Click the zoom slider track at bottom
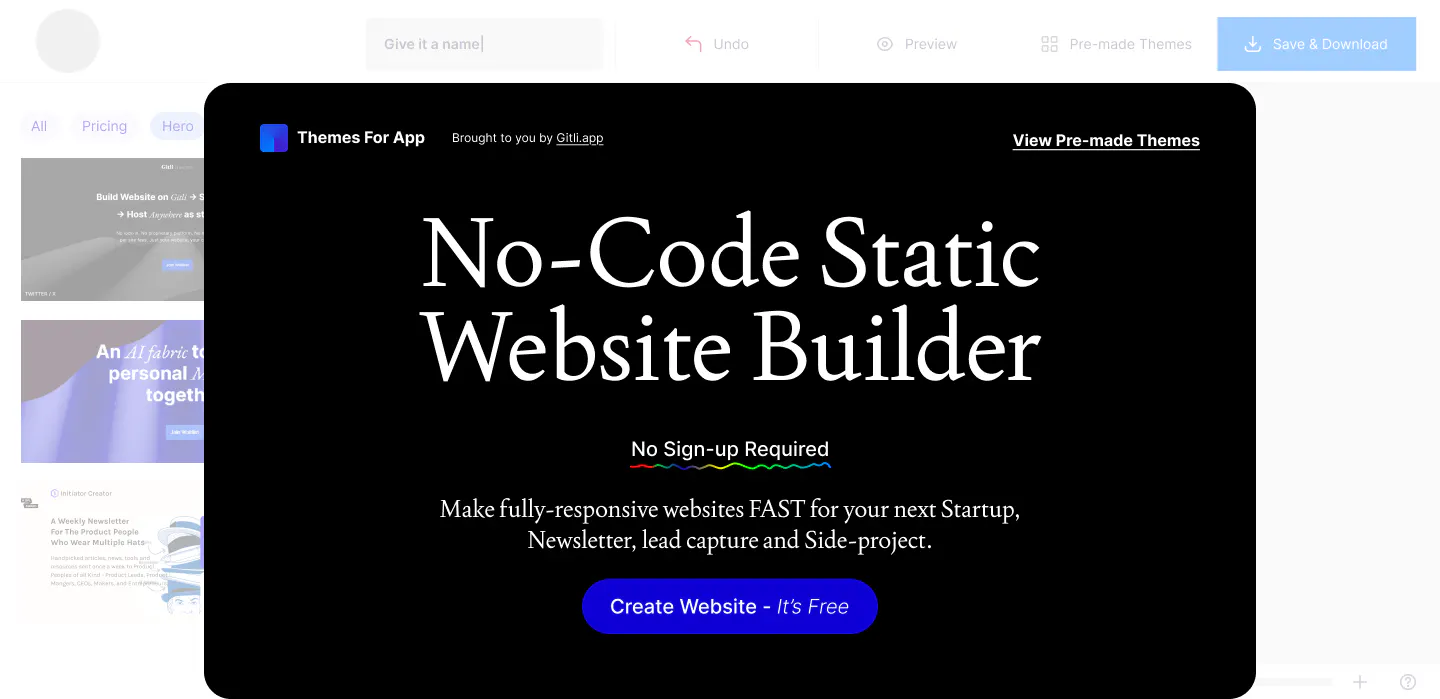The height and width of the screenshot is (699, 1440). click(x=1294, y=682)
